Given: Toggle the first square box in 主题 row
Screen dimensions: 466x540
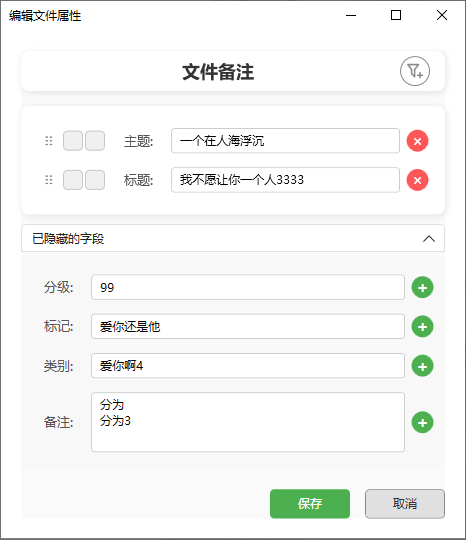Looking at the screenshot, I should pos(73,141).
